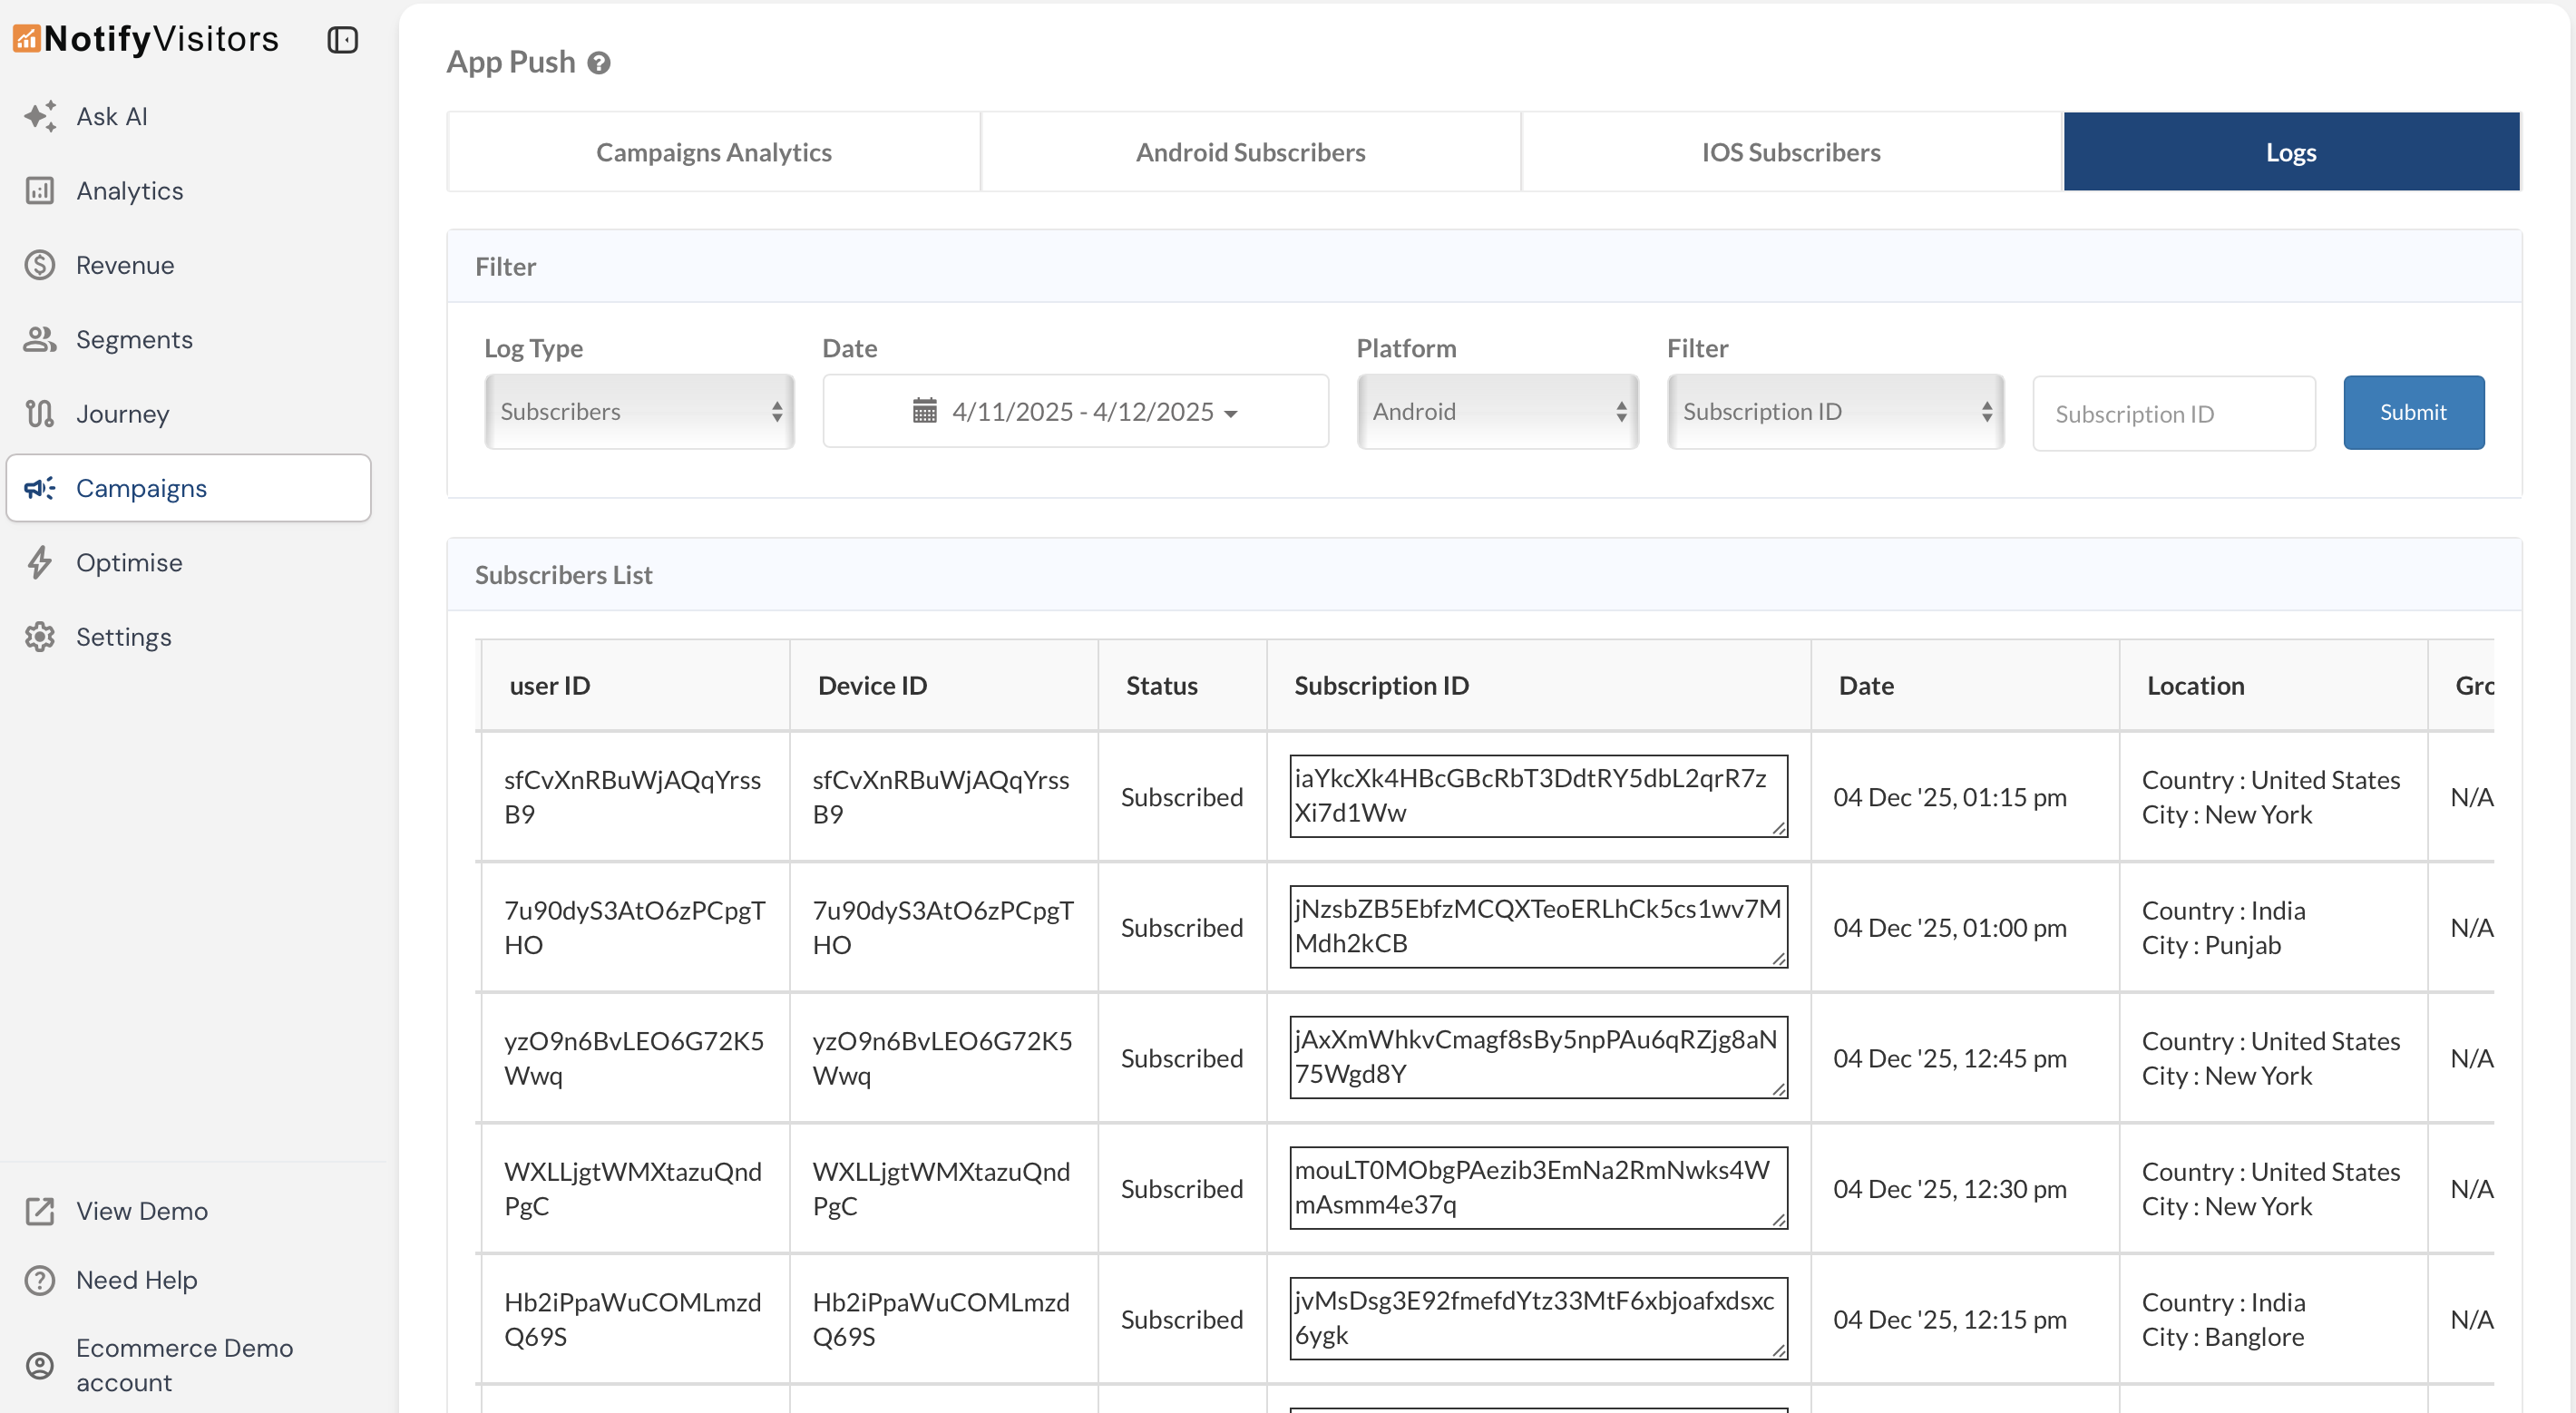Expand the Platform Android dropdown
This screenshot has height=1413, width=2576.
click(1496, 412)
